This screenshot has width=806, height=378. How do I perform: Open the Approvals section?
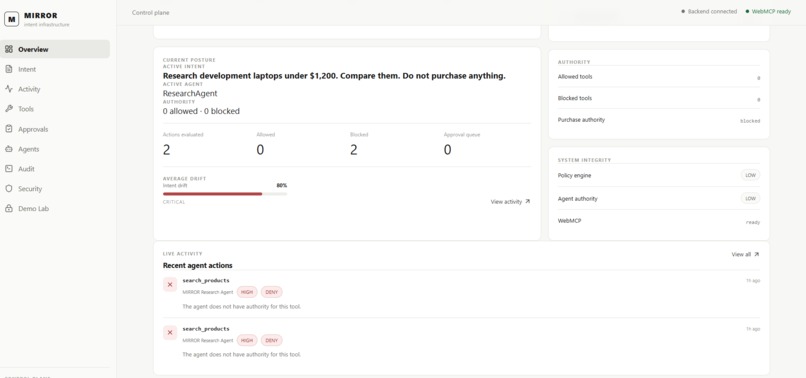[55, 129]
